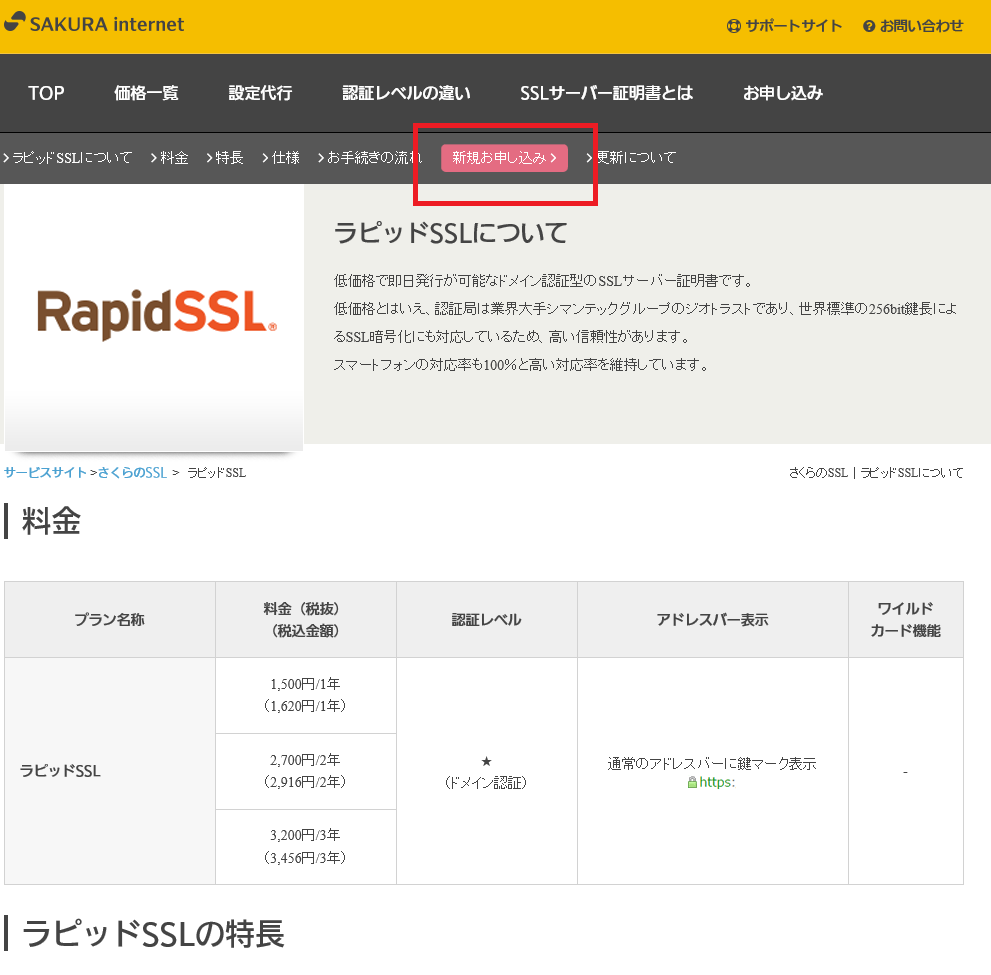Click the 2,700円/2年 price cell

(305, 771)
